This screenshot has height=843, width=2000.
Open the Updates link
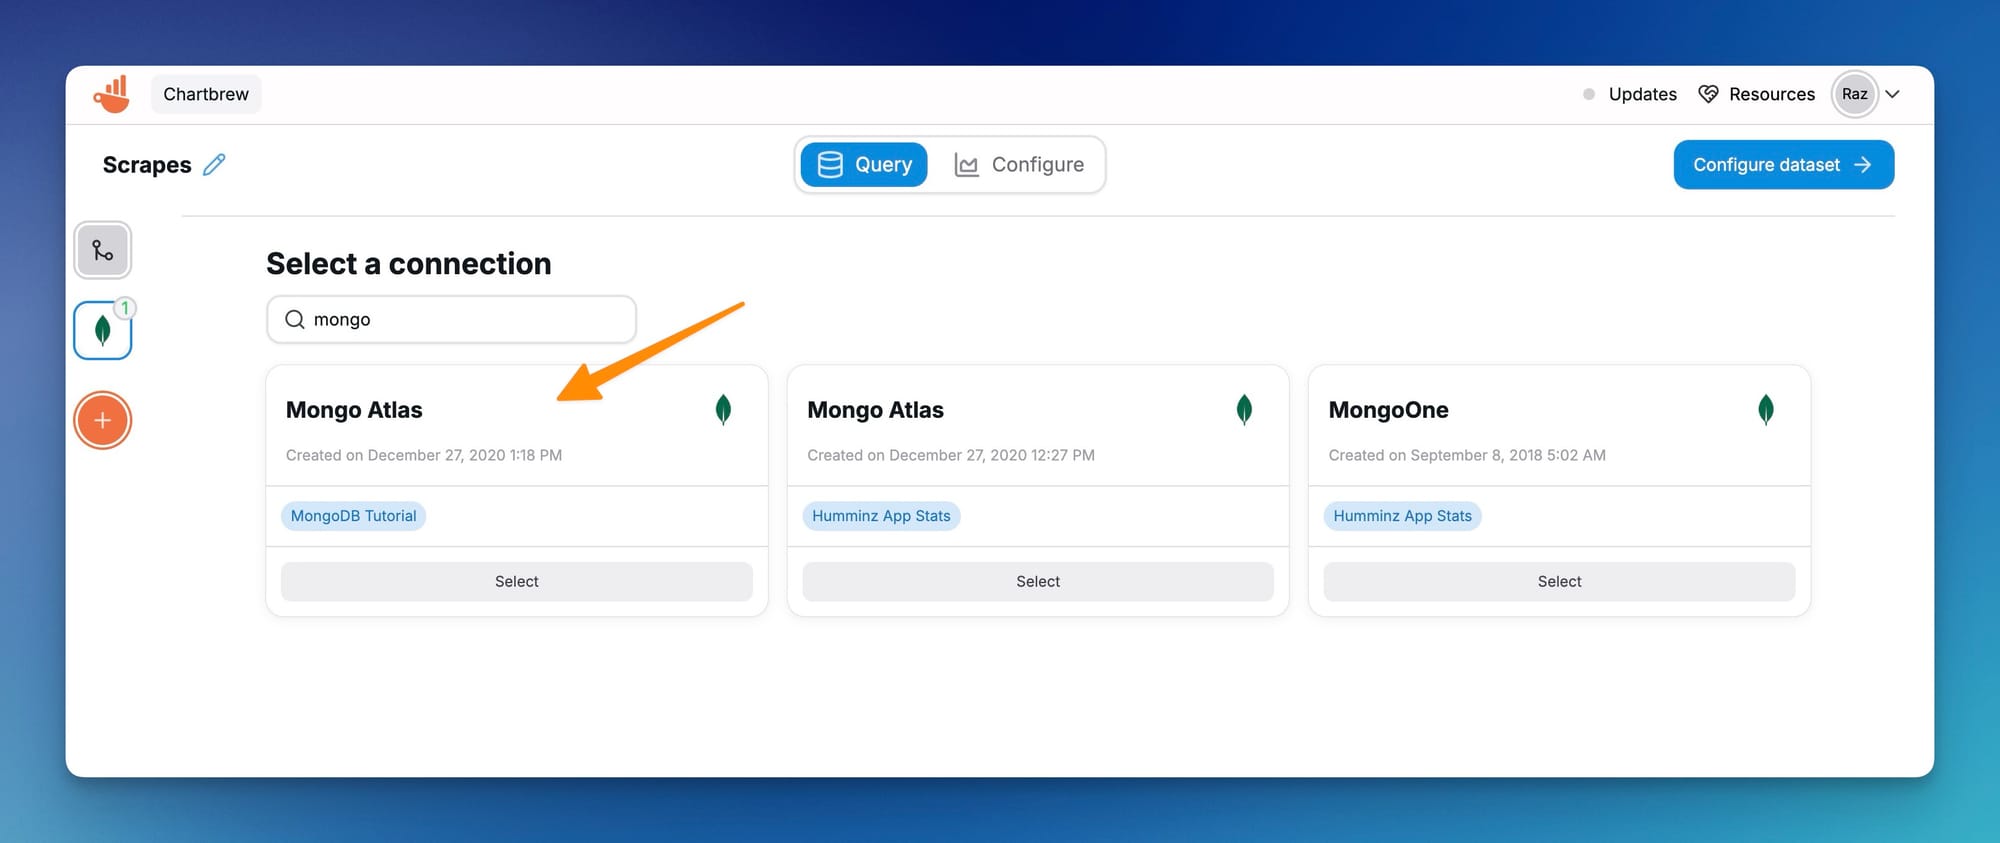(1642, 94)
